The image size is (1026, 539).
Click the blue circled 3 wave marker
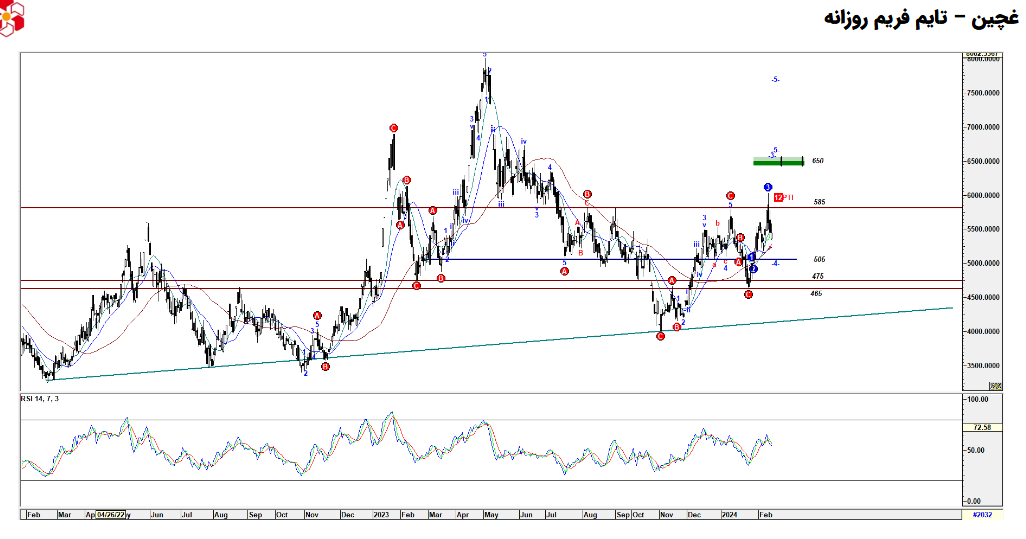(x=768, y=187)
